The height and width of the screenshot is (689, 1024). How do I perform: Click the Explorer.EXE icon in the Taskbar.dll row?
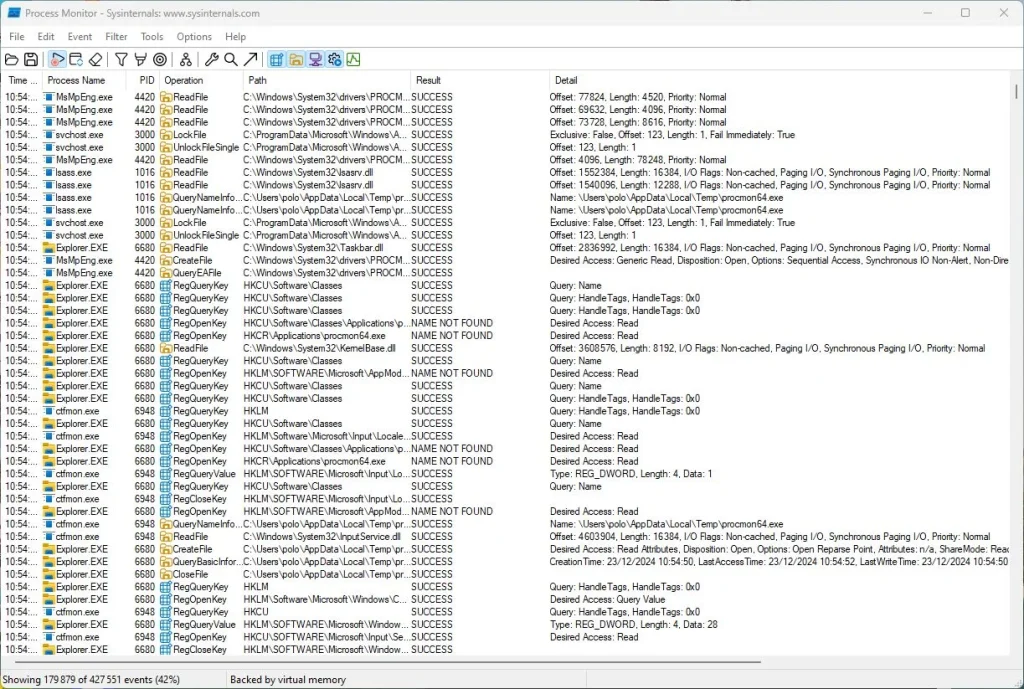[48, 248]
